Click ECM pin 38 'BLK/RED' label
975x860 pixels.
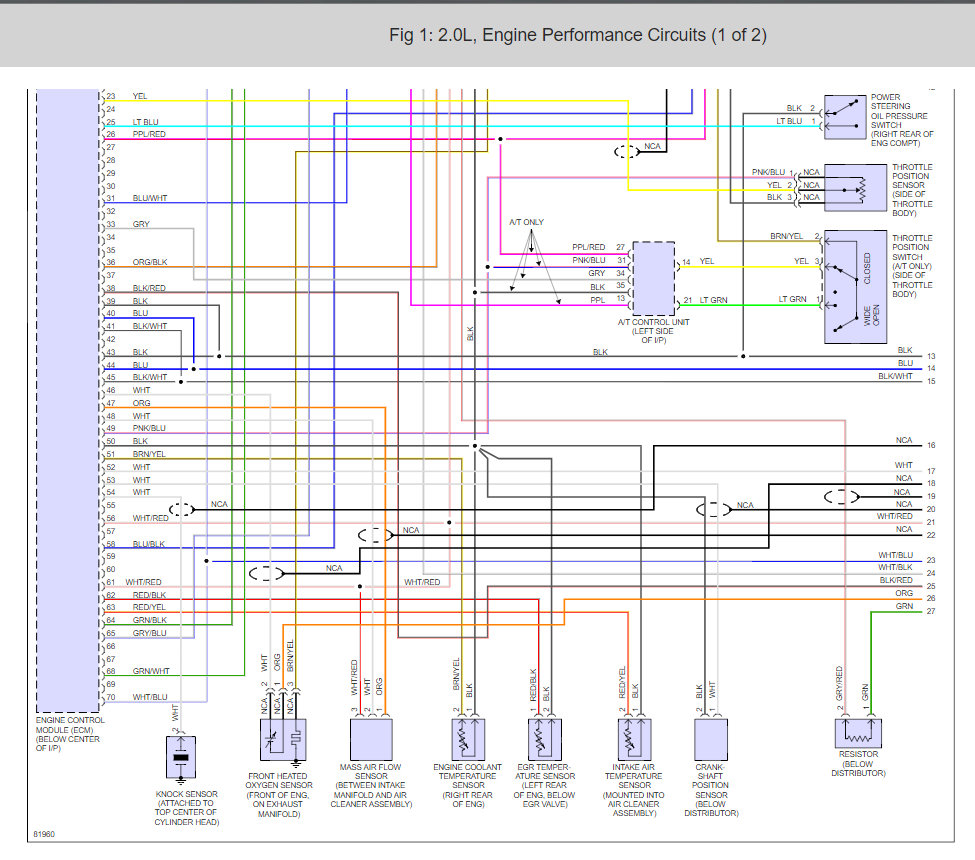pos(149,288)
